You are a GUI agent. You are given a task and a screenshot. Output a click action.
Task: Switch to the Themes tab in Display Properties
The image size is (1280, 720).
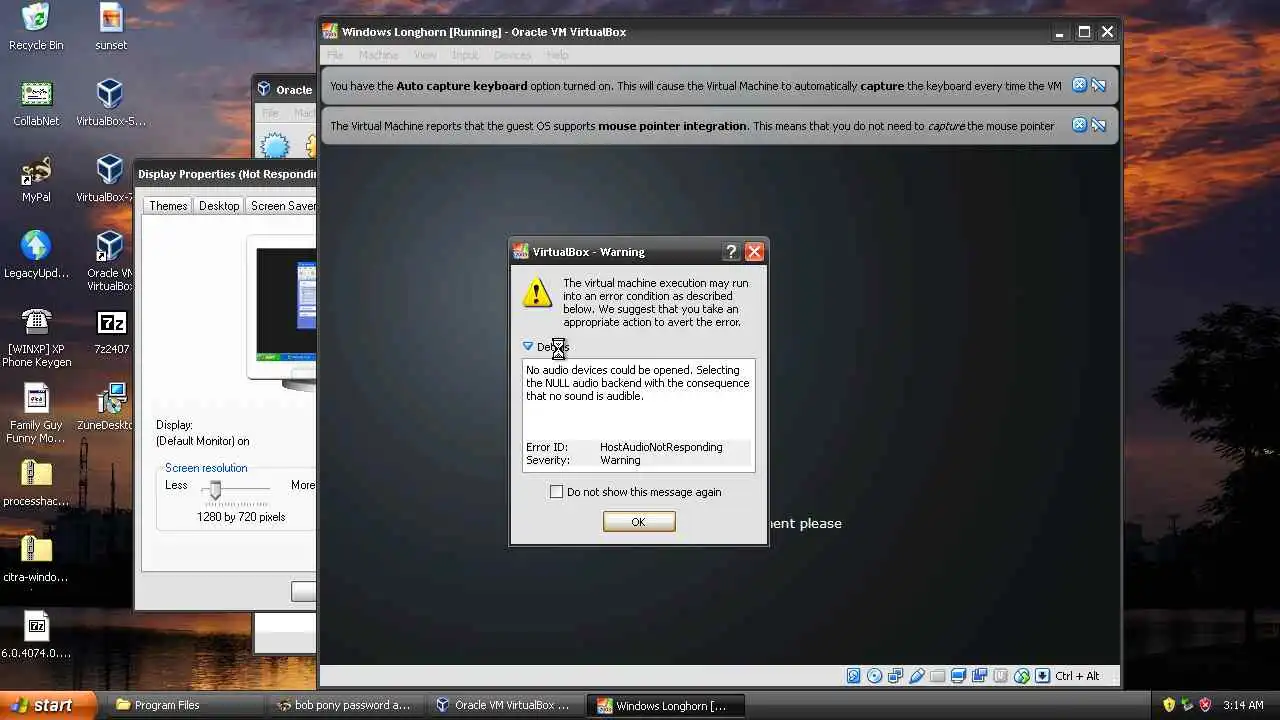tap(168, 205)
